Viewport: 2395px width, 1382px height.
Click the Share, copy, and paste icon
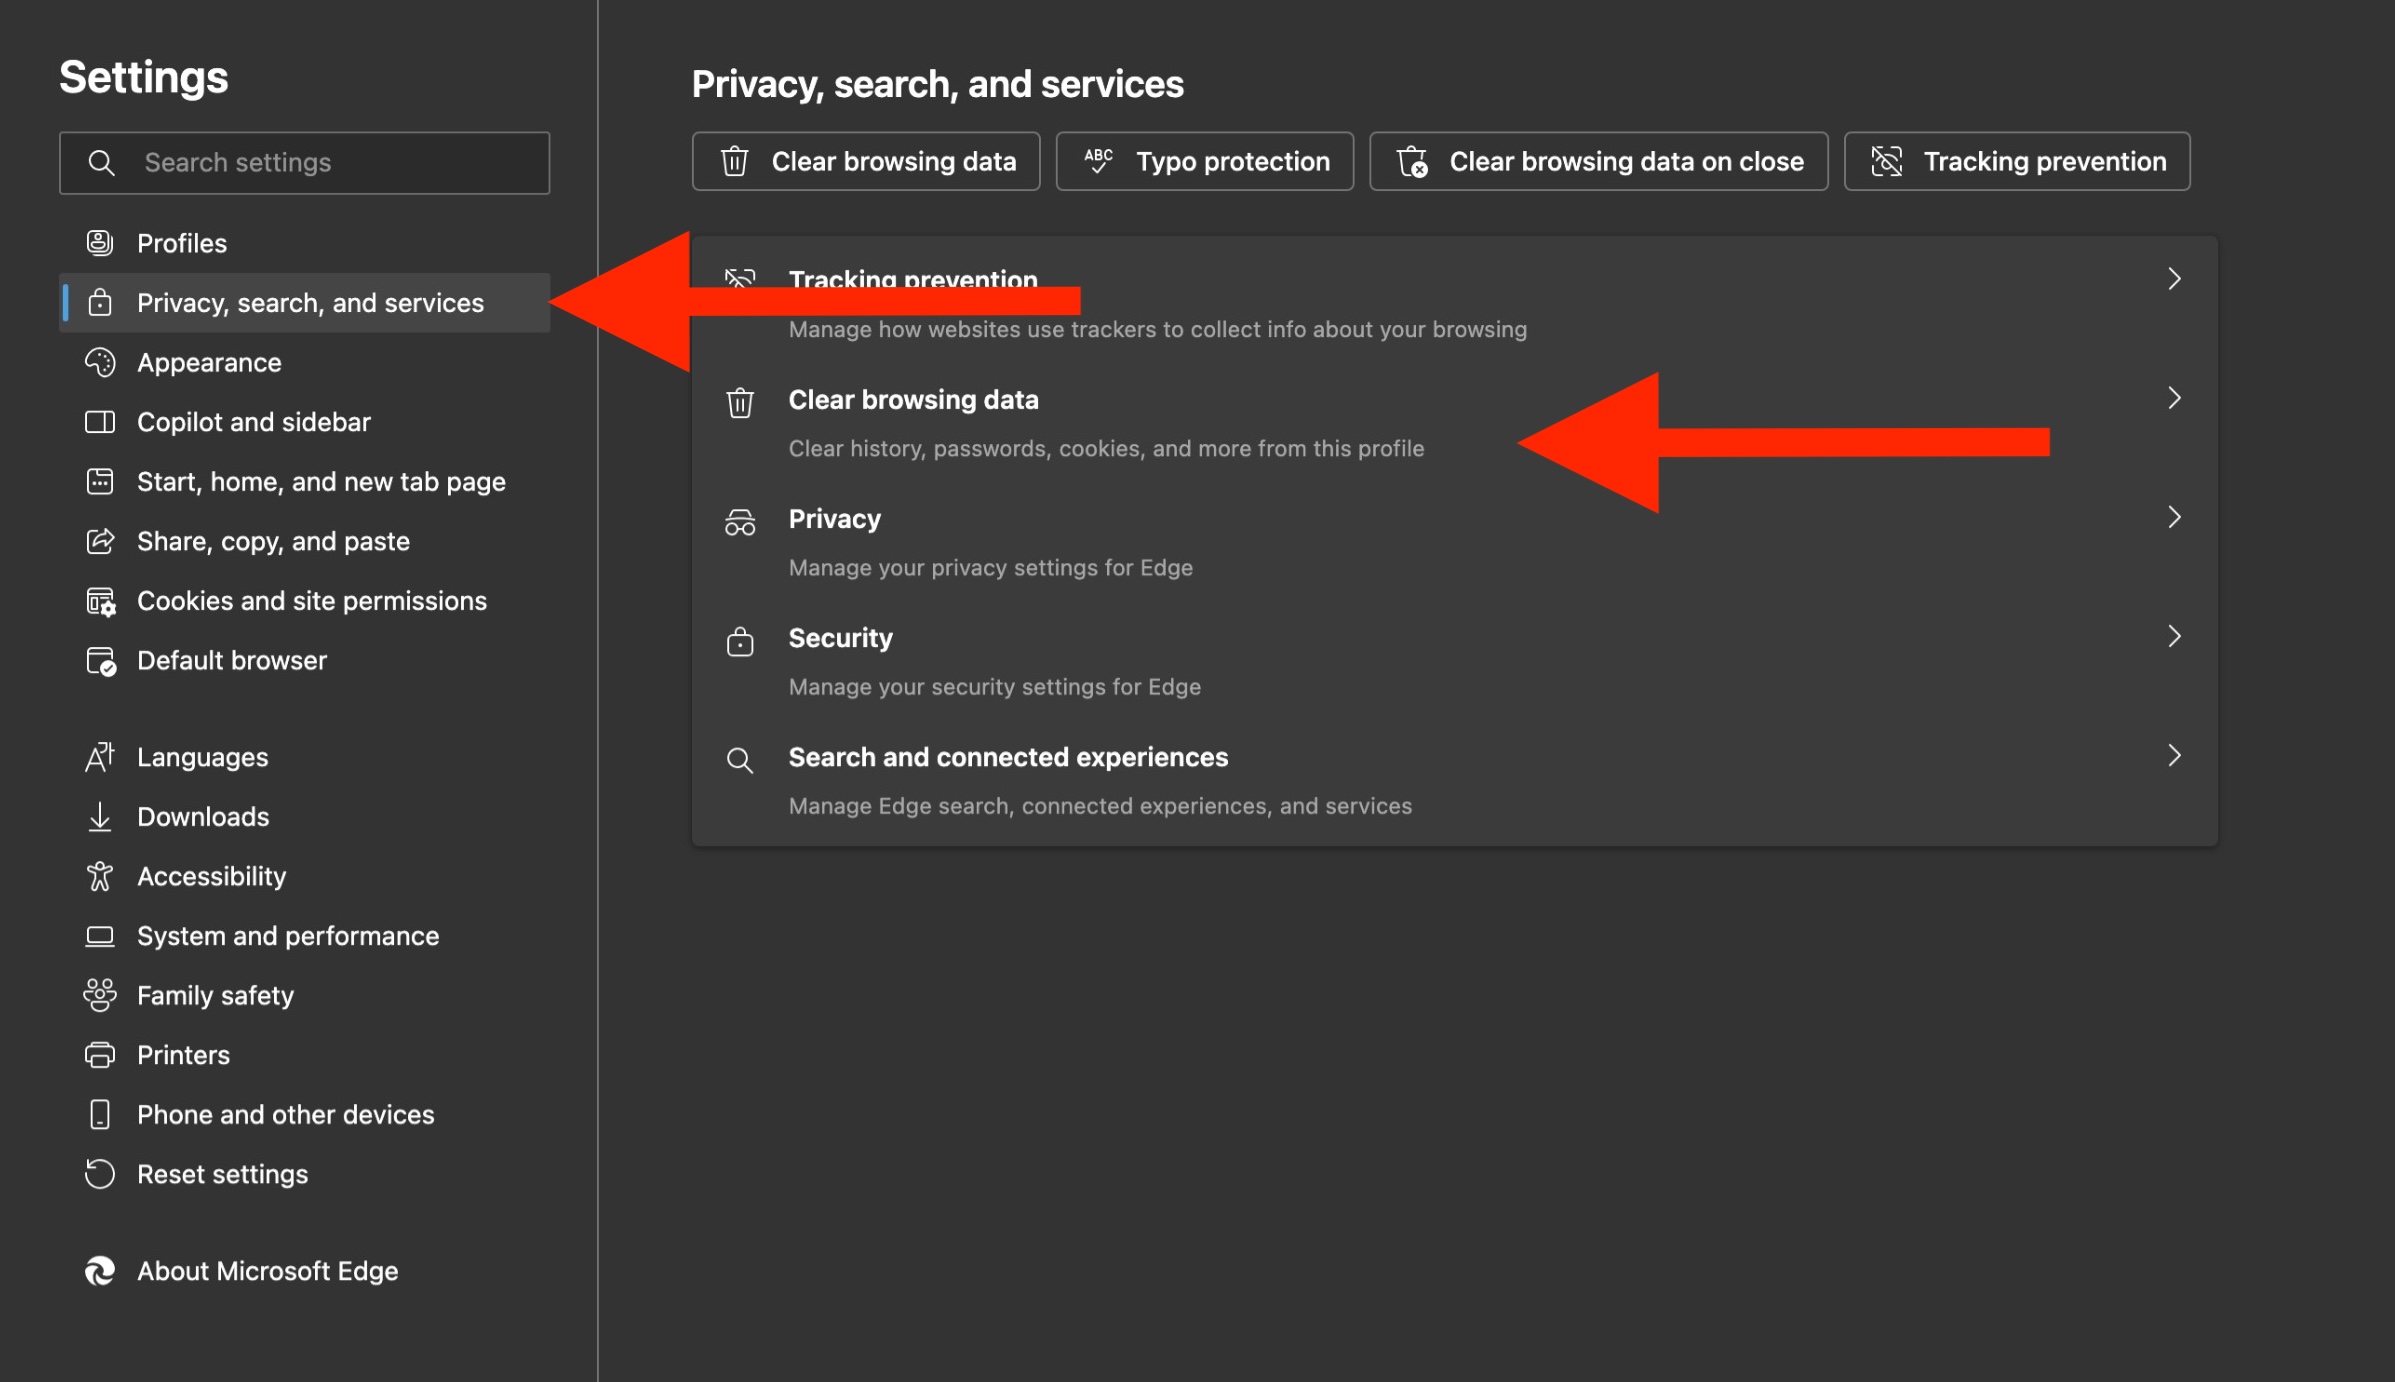[x=100, y=541]
